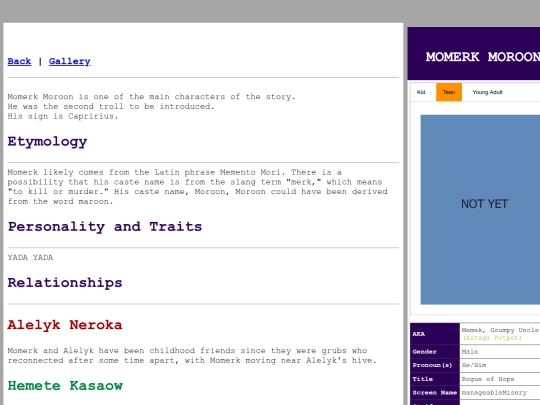
Task: Click the MOMERK MOROON title banner
Action: [474, 54]
